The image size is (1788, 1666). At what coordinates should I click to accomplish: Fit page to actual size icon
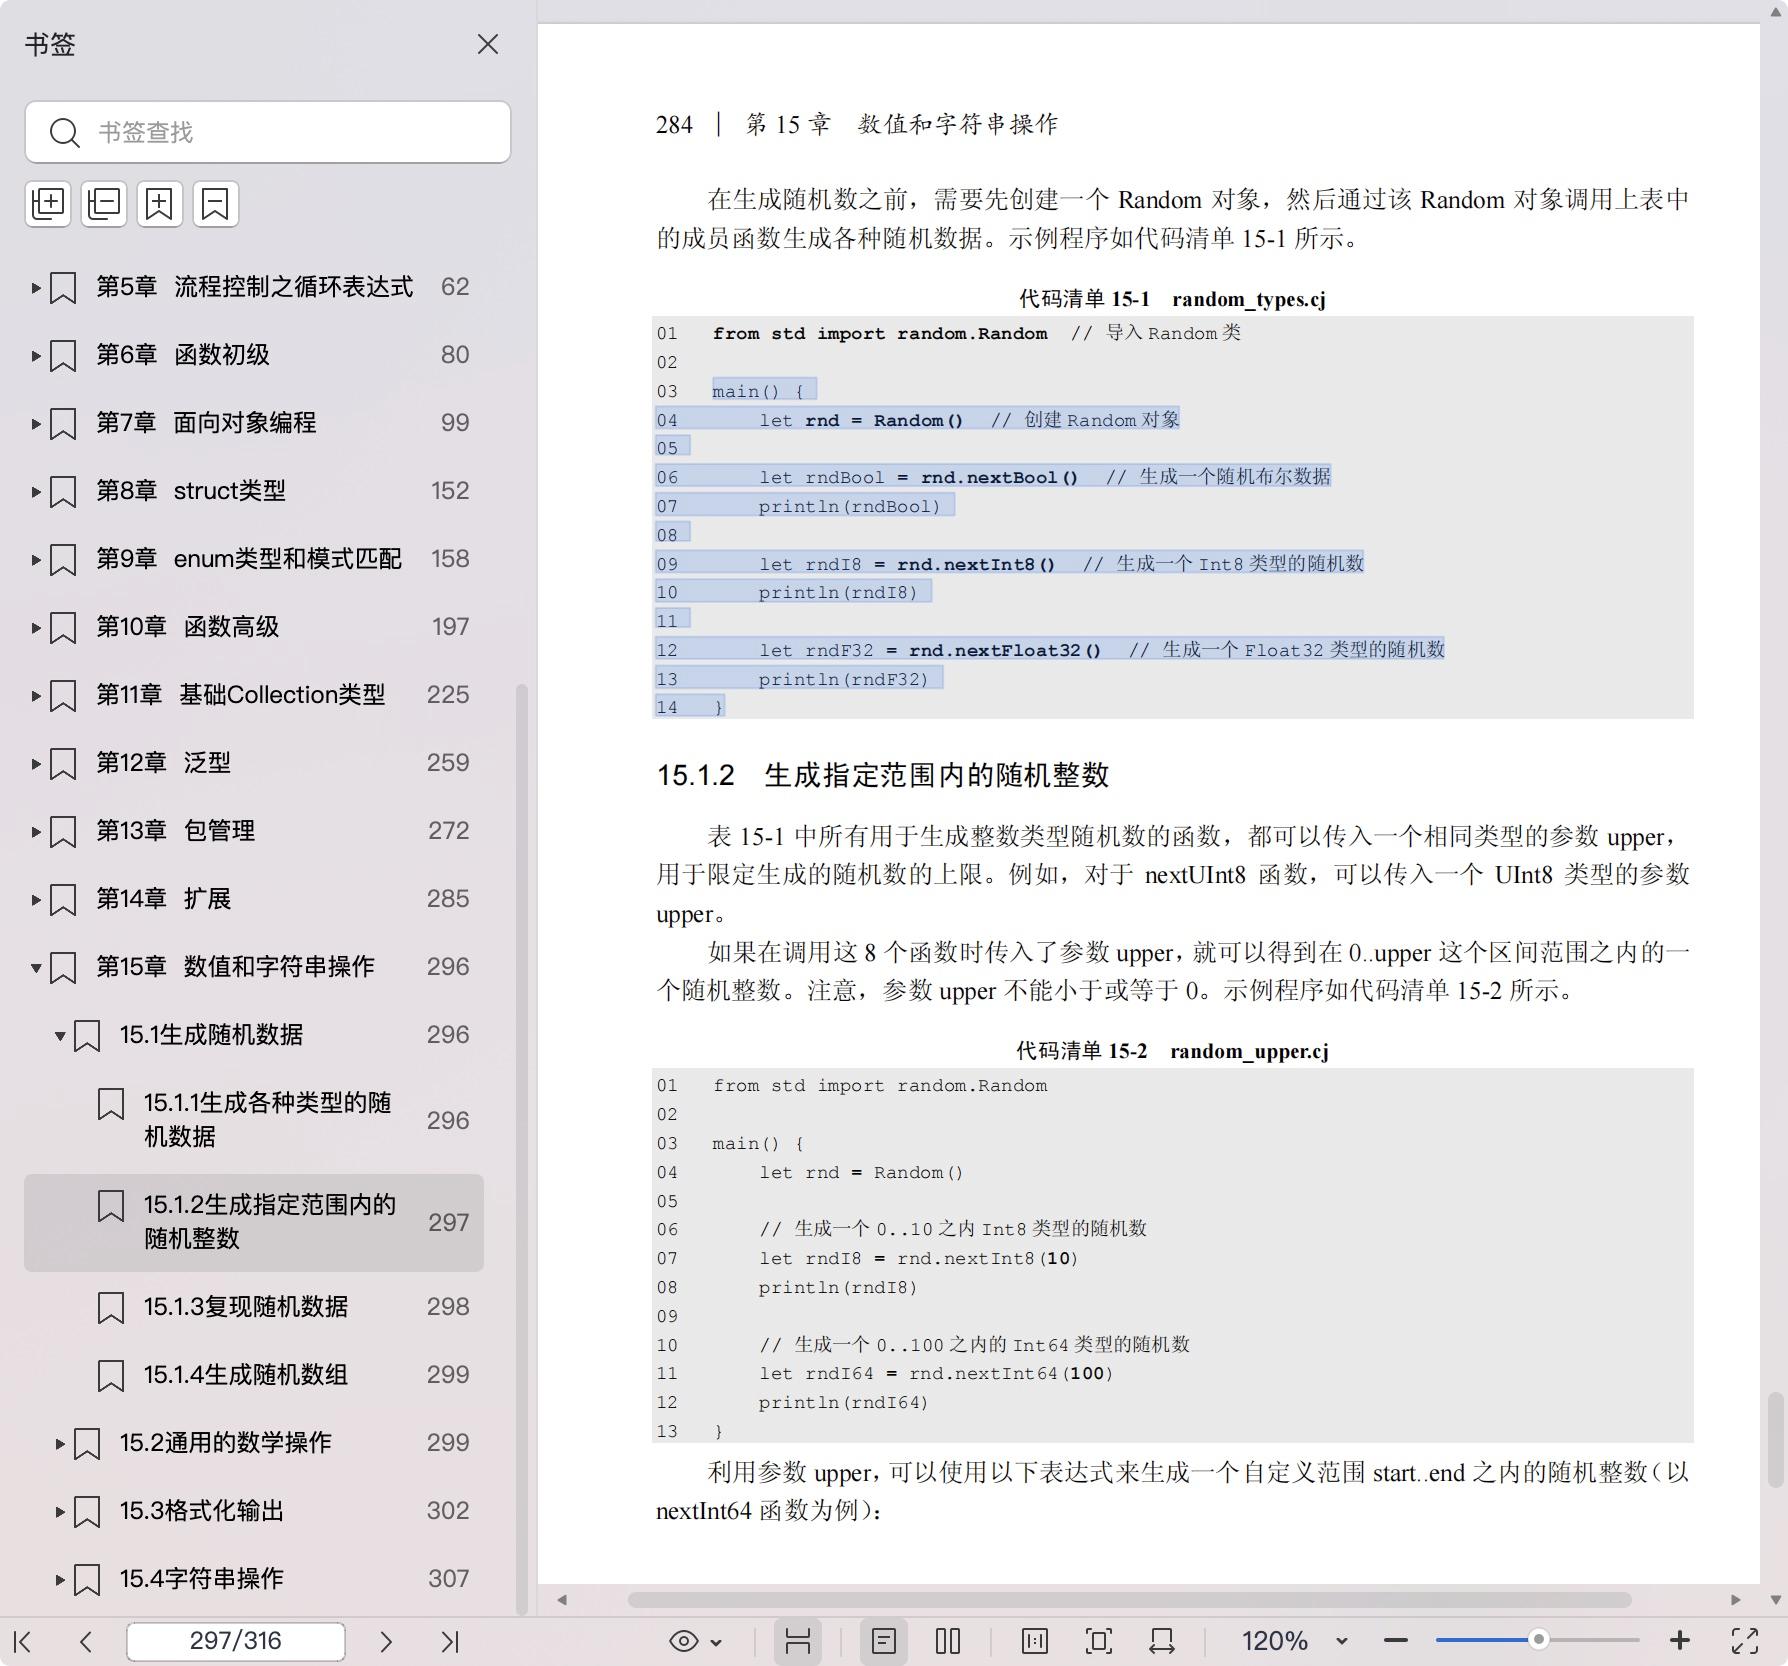[x=1035, y=1641]
